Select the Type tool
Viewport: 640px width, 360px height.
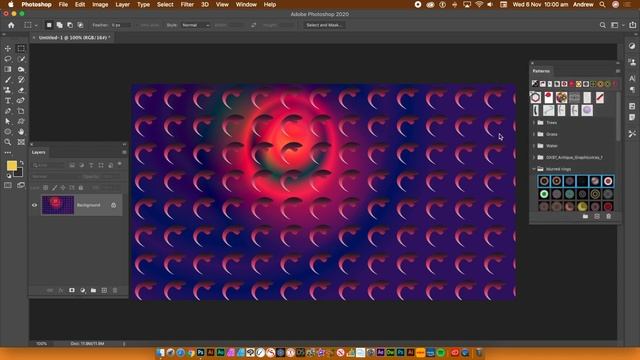coord(8,100)
